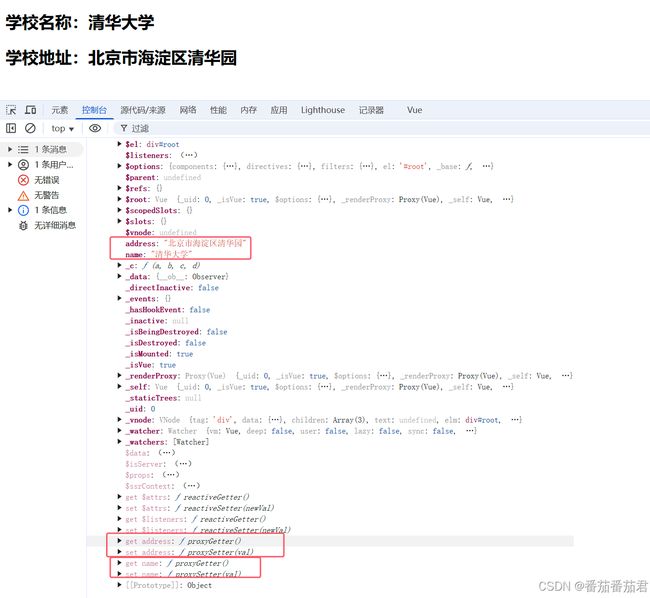Select the 无错误 sidebar filter
The width and height of the screenshot is (650, 598).
click(x=46, y=180)
